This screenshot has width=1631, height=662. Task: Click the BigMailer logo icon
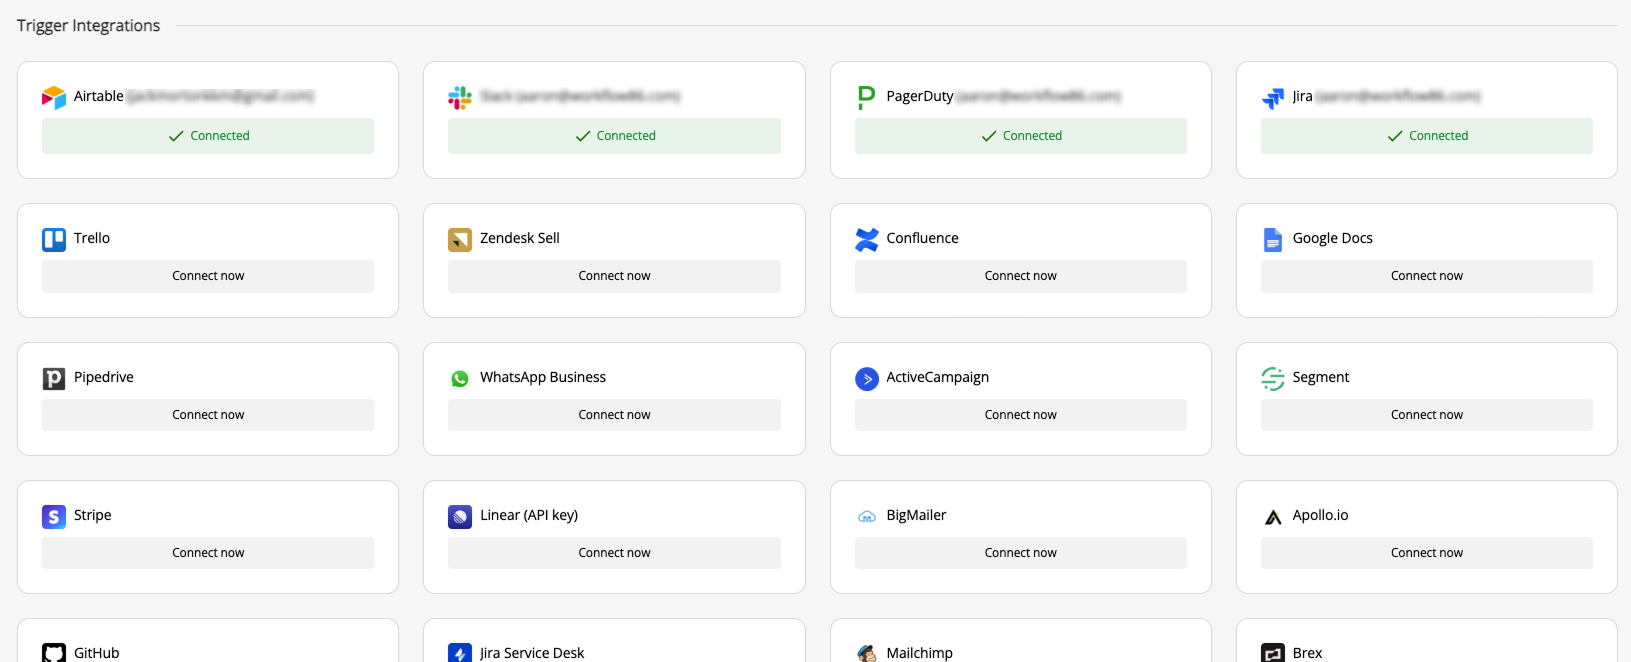866,516
